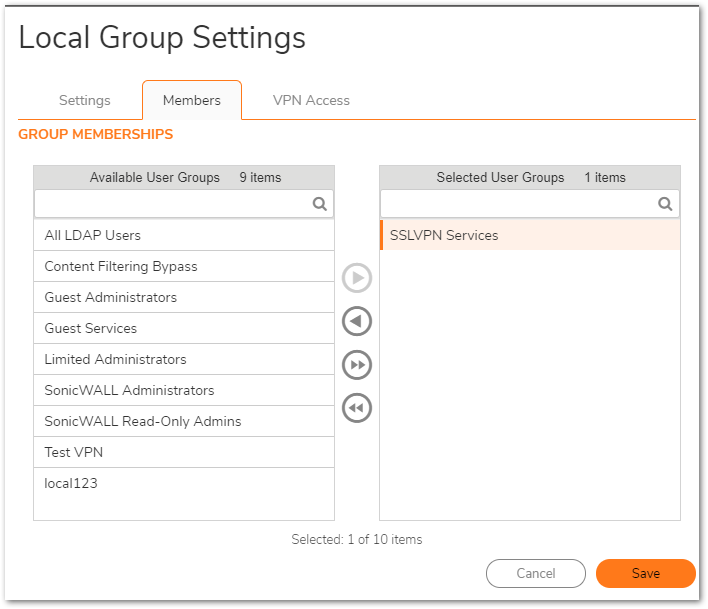Select SonicWALL Read-Only Admins group

[x=184, y=421]
